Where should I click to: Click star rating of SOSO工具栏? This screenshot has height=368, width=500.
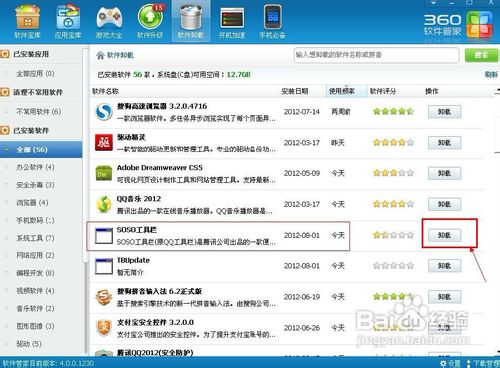coord(394,235)
